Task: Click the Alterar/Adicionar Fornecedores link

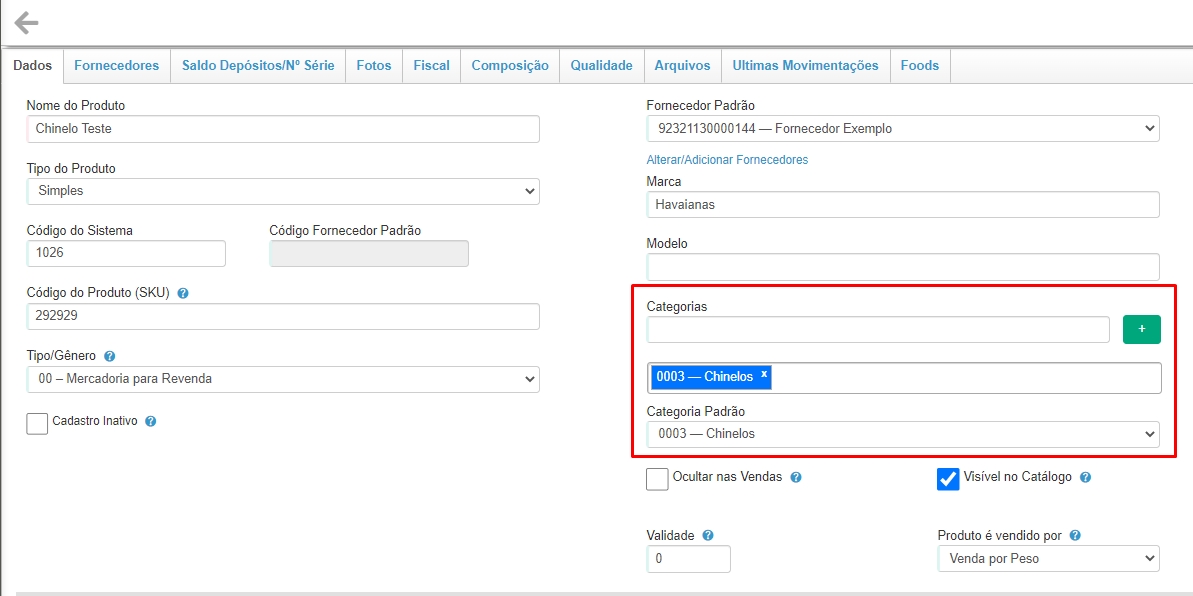Action: (x=727, y=160)
